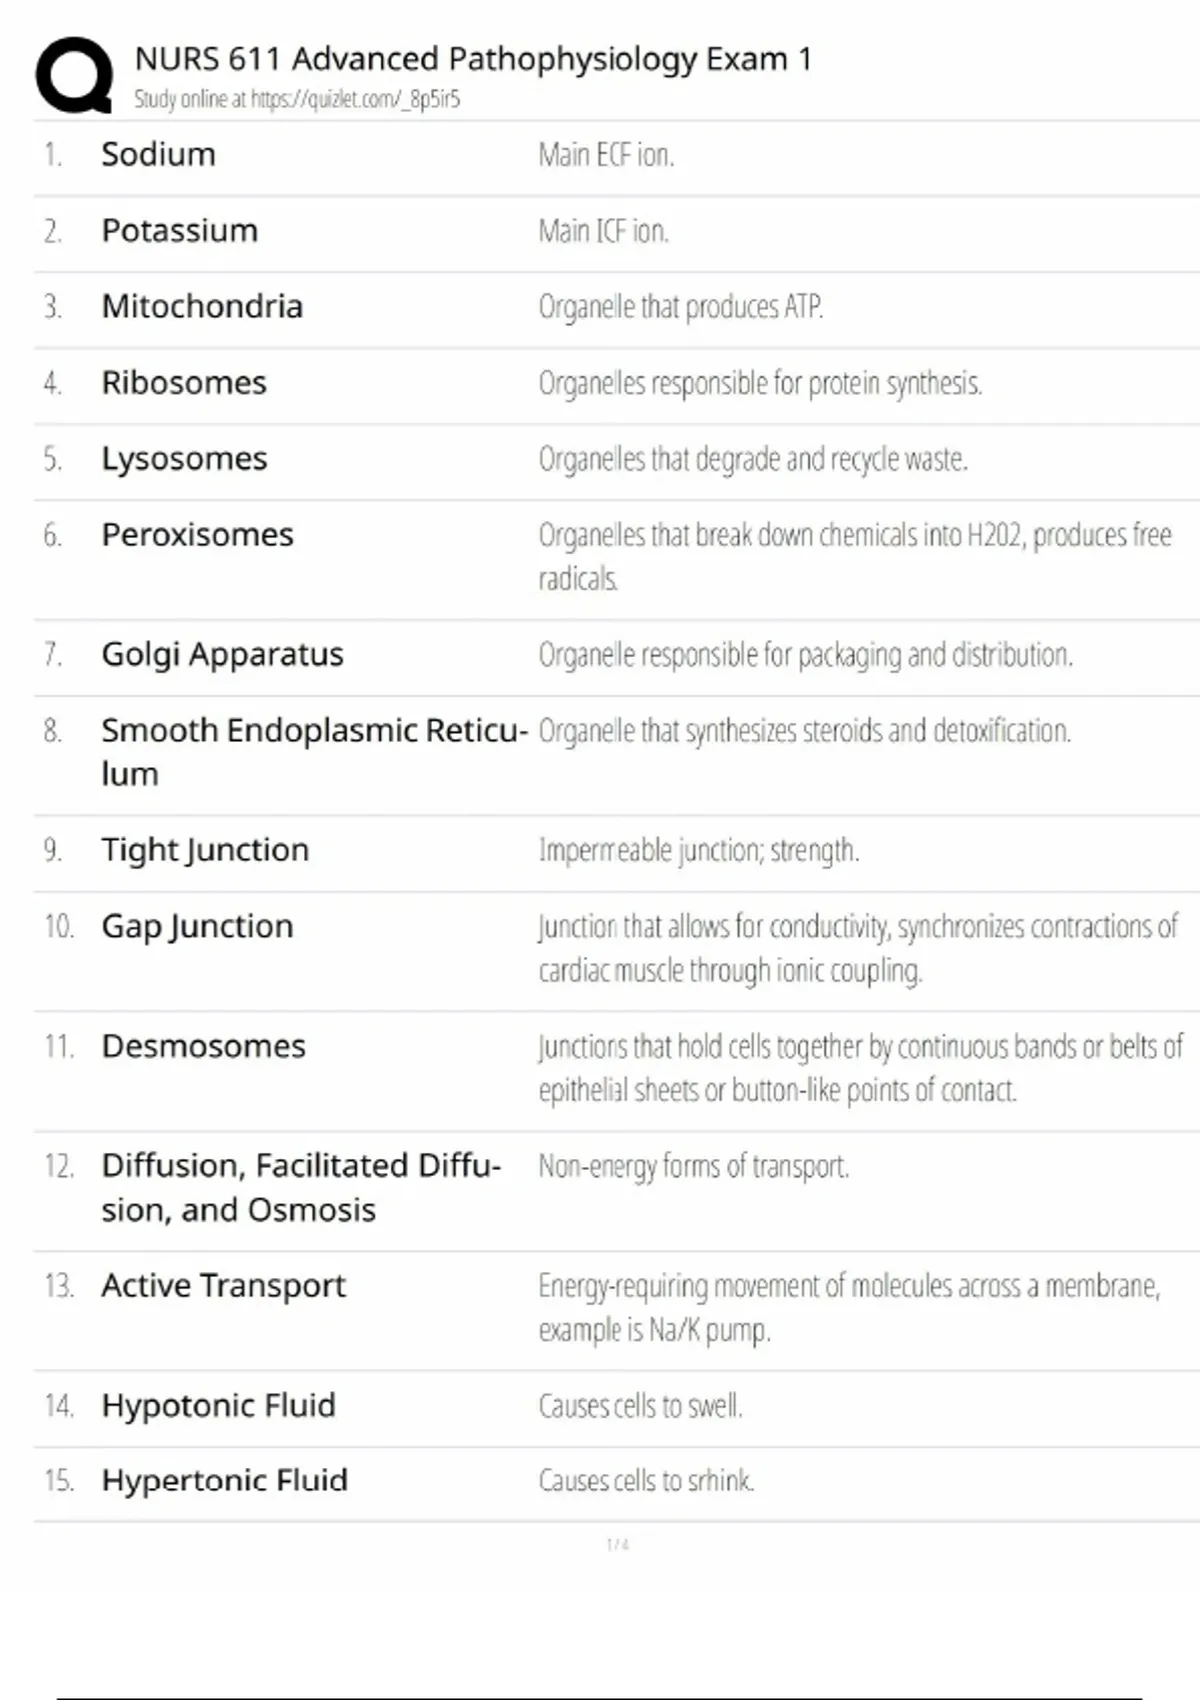Image resolution: width=1200 pixels, height=1700 pixels.
Task: Select the Tight Junction term
Action: coord(205,850)
